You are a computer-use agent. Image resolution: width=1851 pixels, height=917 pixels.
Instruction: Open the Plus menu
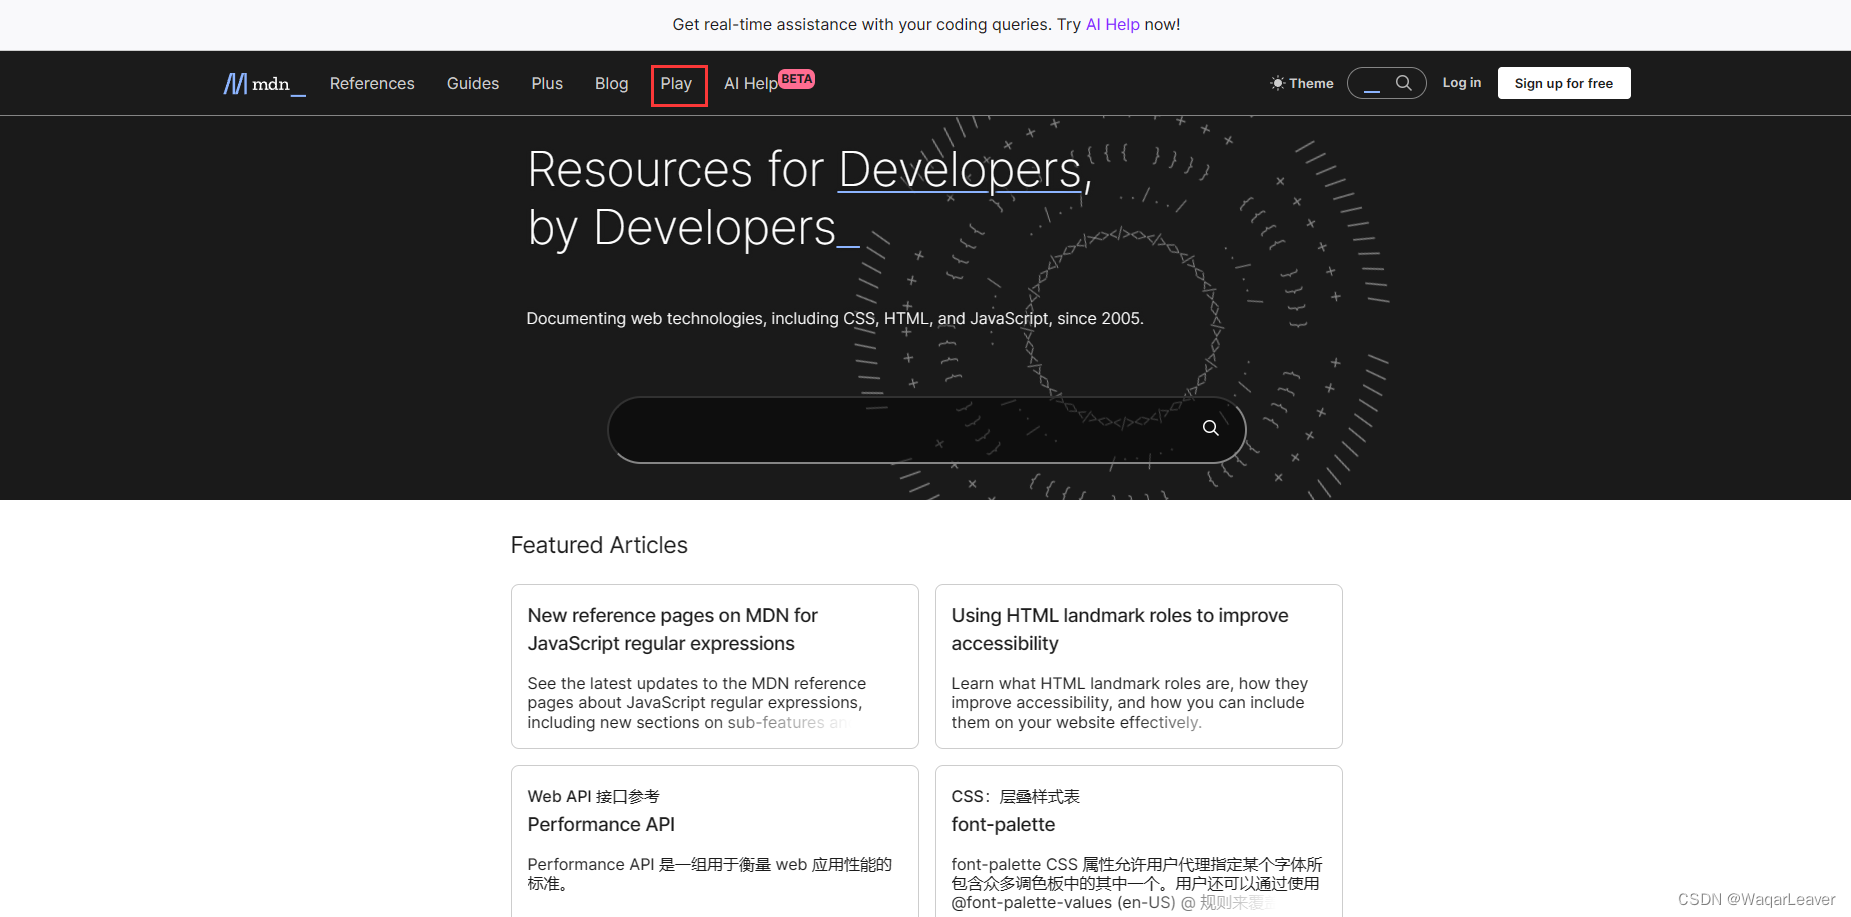point(547,84)
